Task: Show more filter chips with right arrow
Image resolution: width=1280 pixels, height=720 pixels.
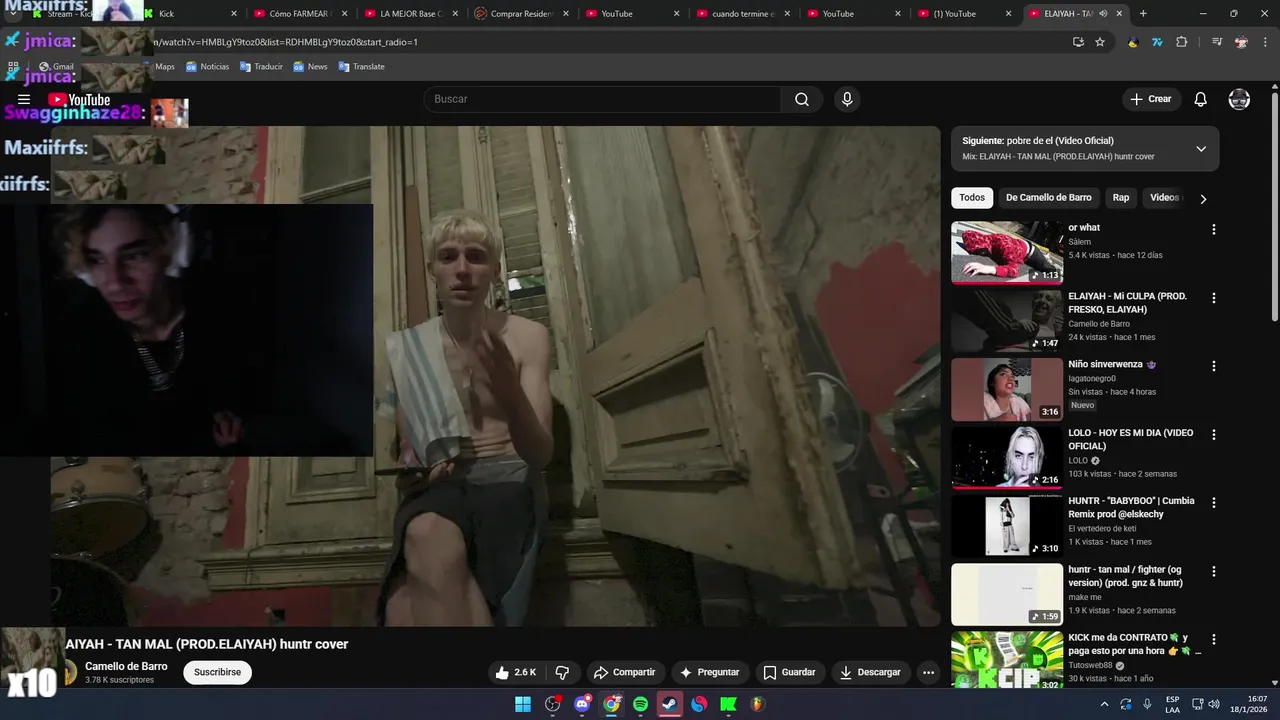Action: [x=1203, y=198]
